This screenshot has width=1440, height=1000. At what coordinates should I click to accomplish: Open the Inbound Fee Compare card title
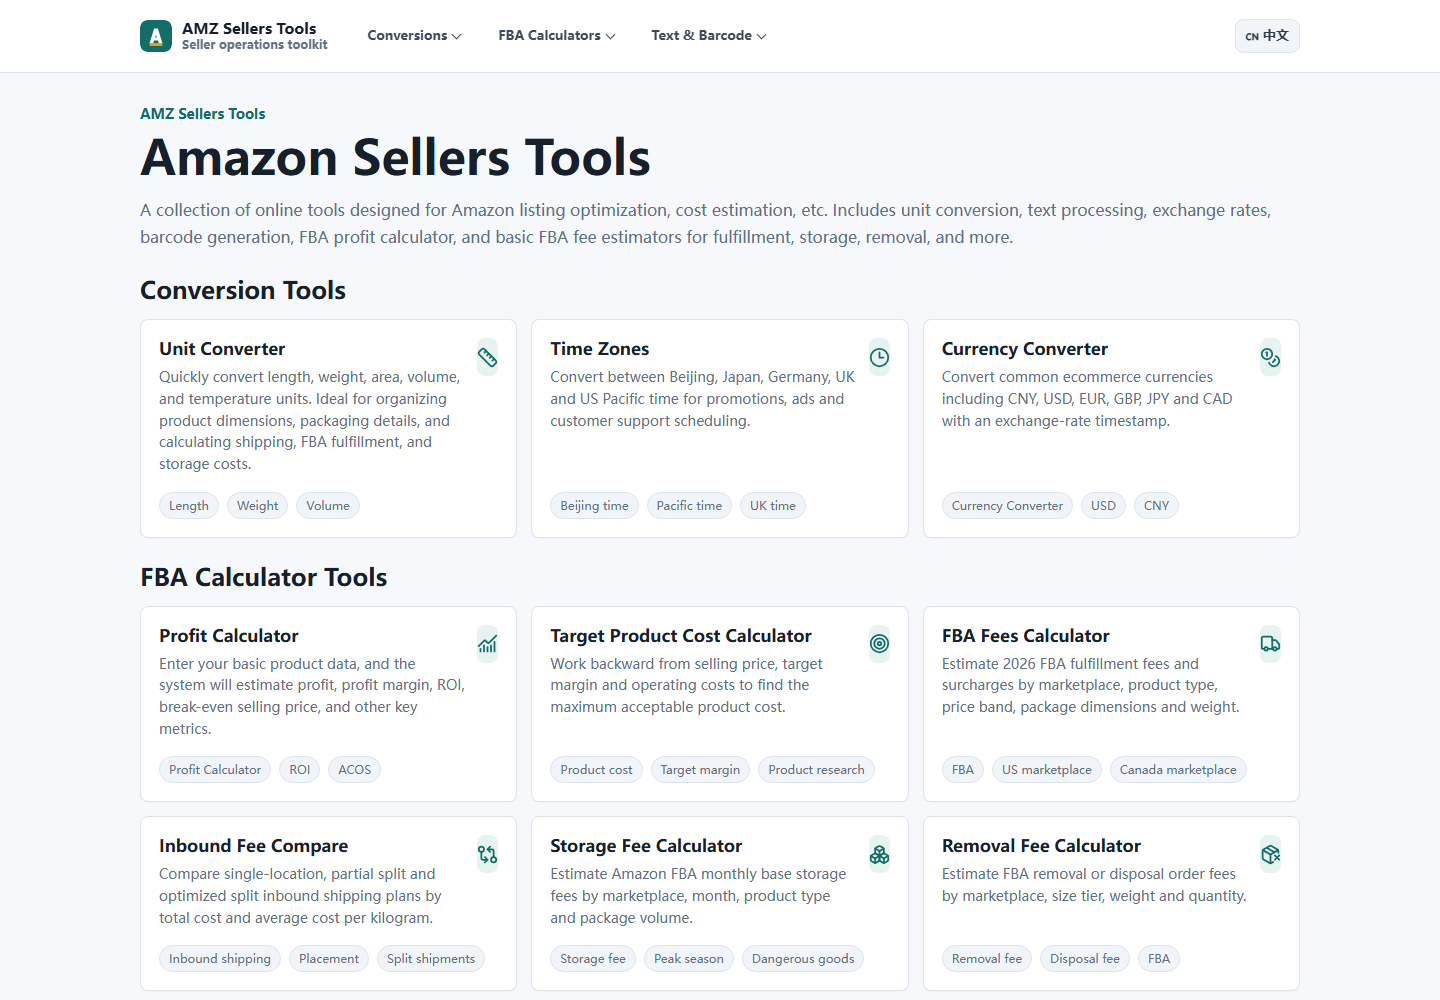(x=254, y=846)
